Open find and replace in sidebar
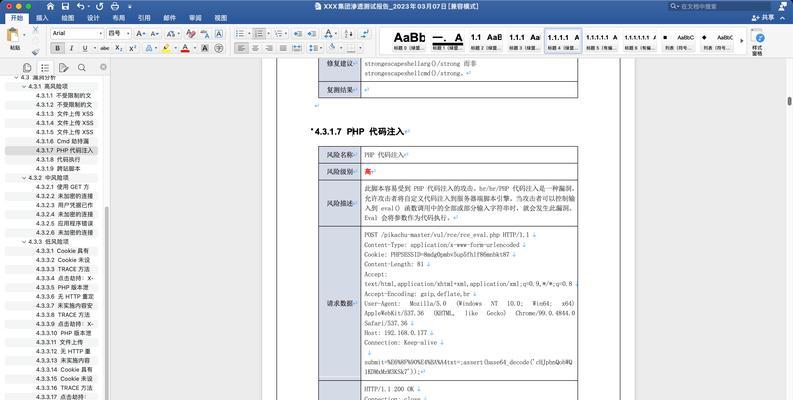This screenshot has width=793, height=400. click(x=81, y=67)
